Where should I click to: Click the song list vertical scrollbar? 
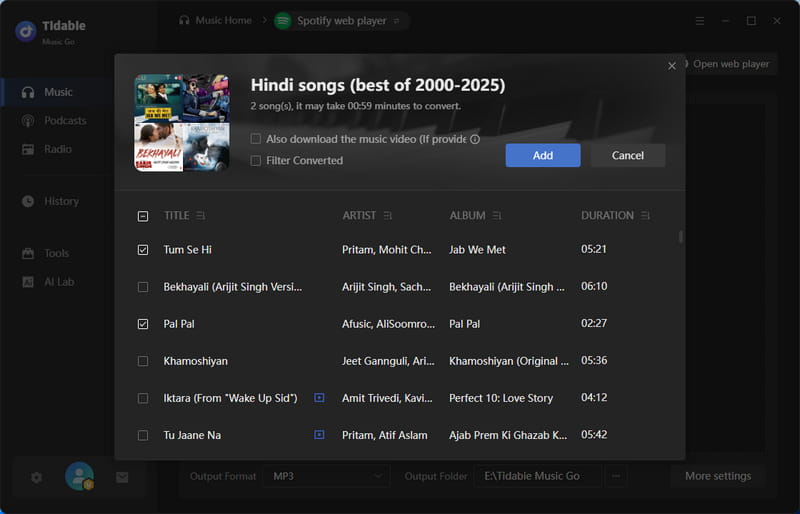coord(681,237)
